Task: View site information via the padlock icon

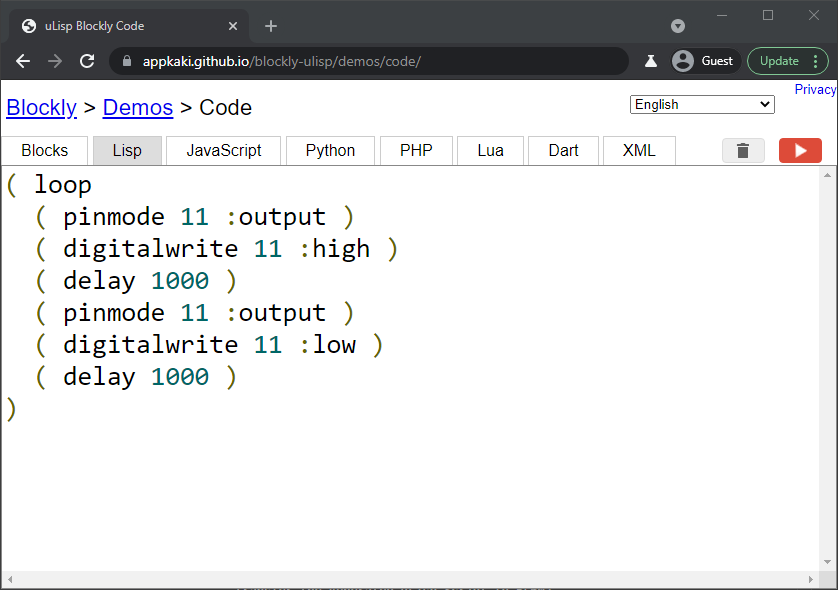Action: 126,60
